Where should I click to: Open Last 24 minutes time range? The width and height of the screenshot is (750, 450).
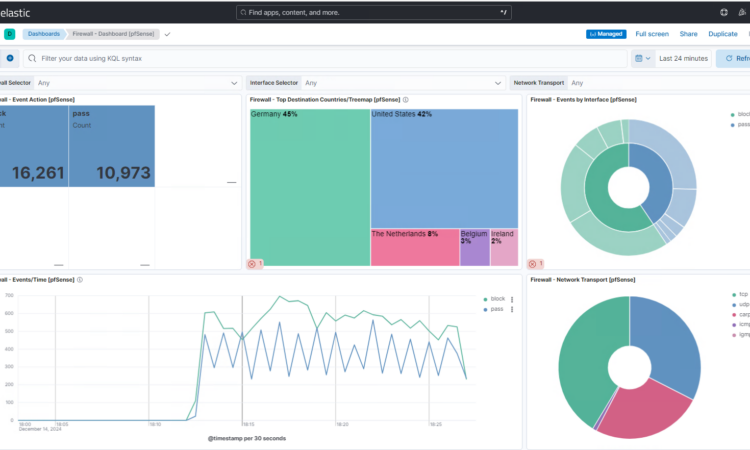click(x=683, y=58)
